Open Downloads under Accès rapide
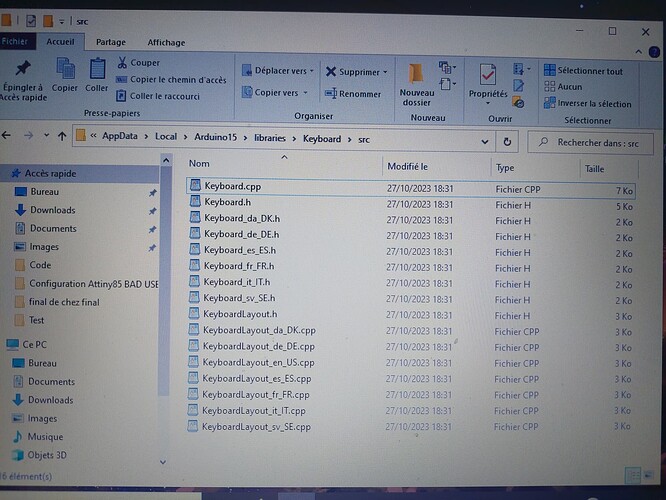666x500 pixels. 53,210
